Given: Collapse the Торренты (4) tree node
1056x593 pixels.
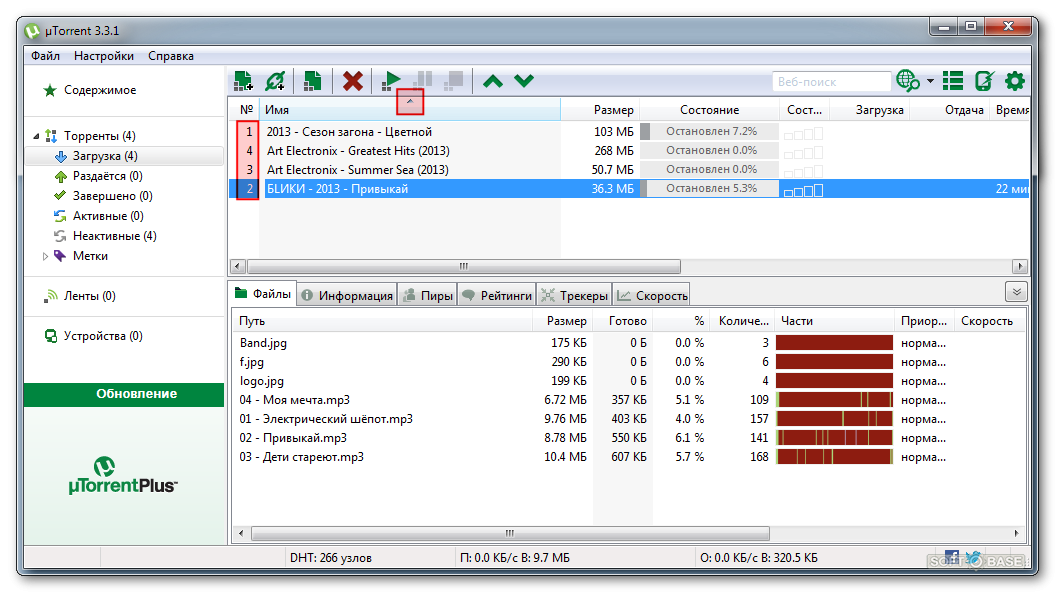Looking at the screenshot, I should (36, 136).
